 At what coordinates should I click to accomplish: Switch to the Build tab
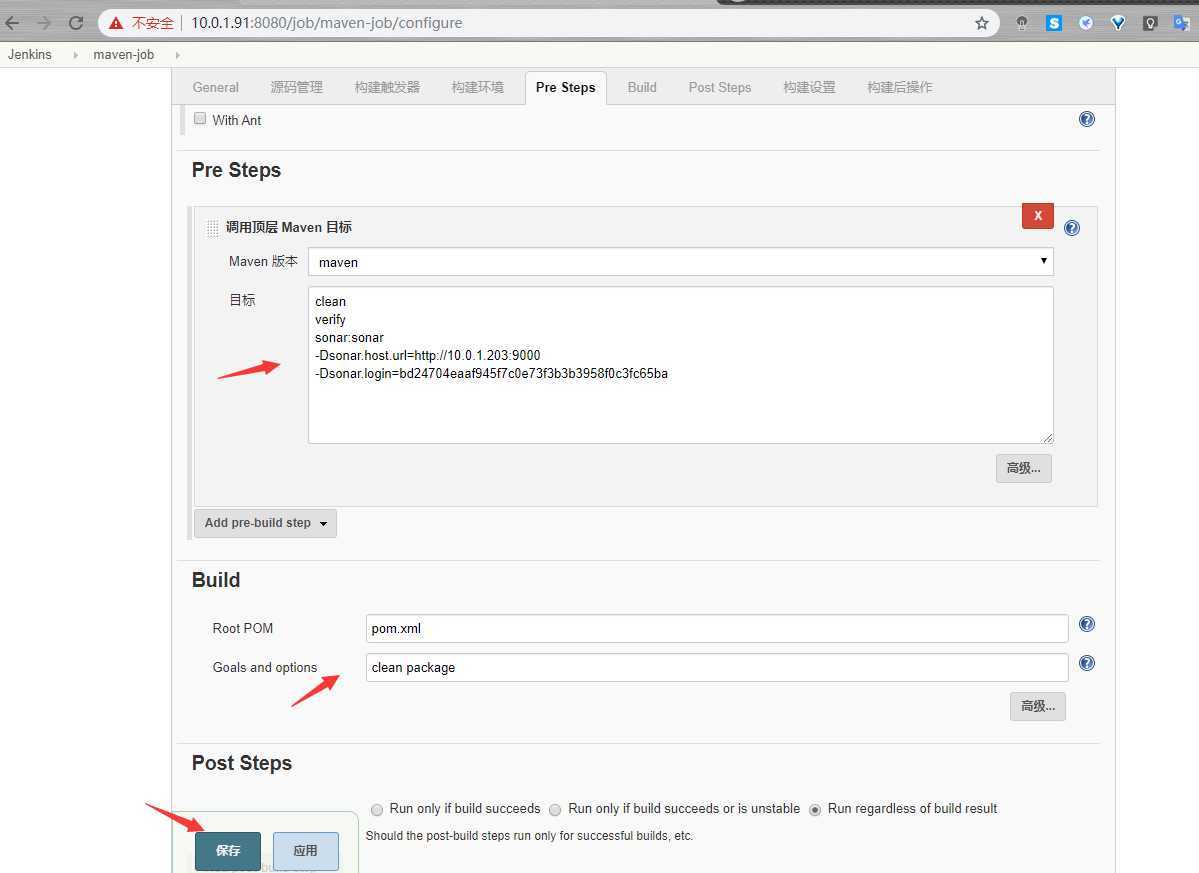[x=642, y=87]
